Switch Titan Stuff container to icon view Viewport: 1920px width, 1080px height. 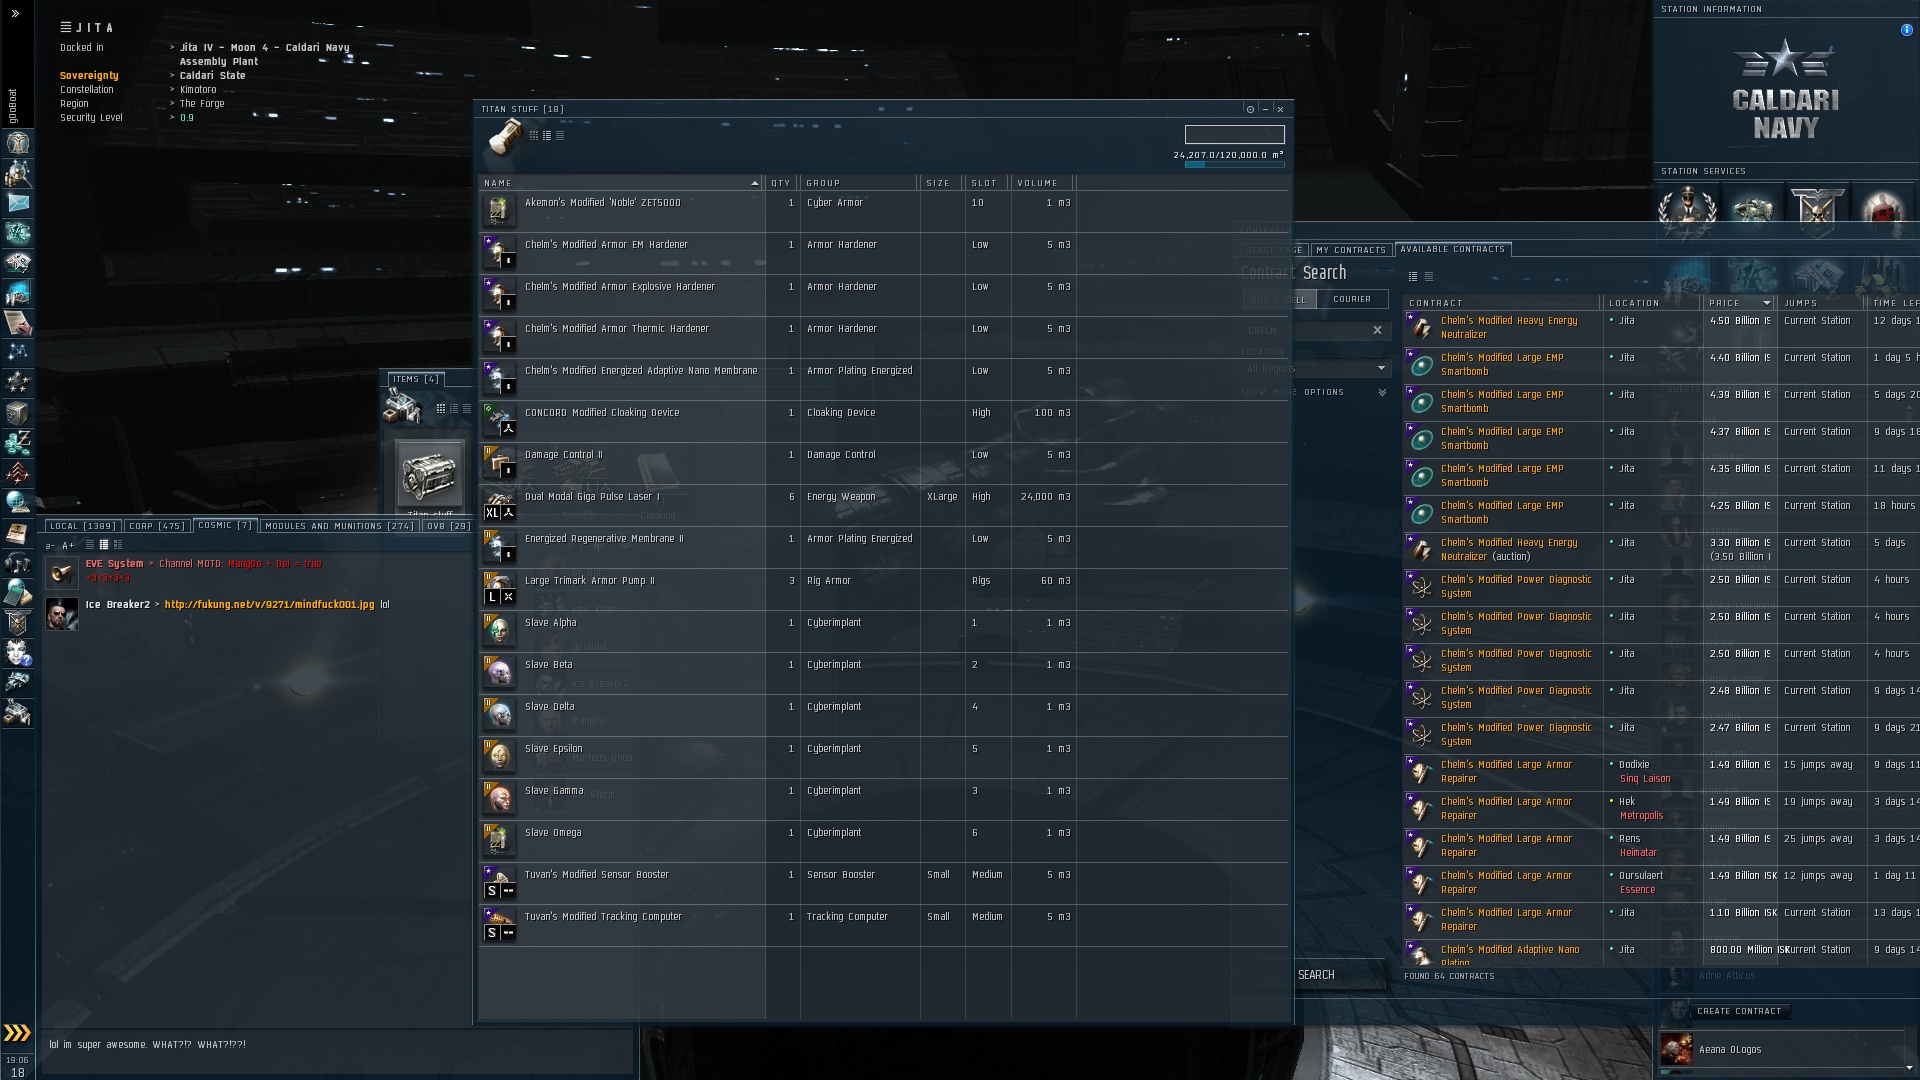point(534,136)
